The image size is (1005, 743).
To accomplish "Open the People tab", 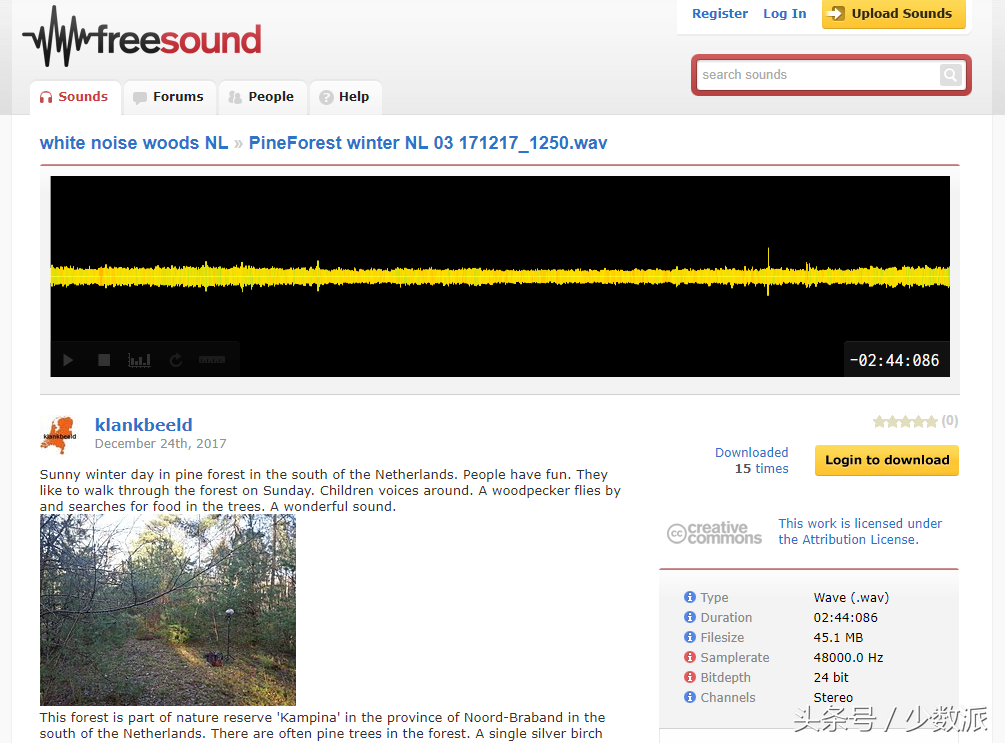I will [x=262, y=97].
